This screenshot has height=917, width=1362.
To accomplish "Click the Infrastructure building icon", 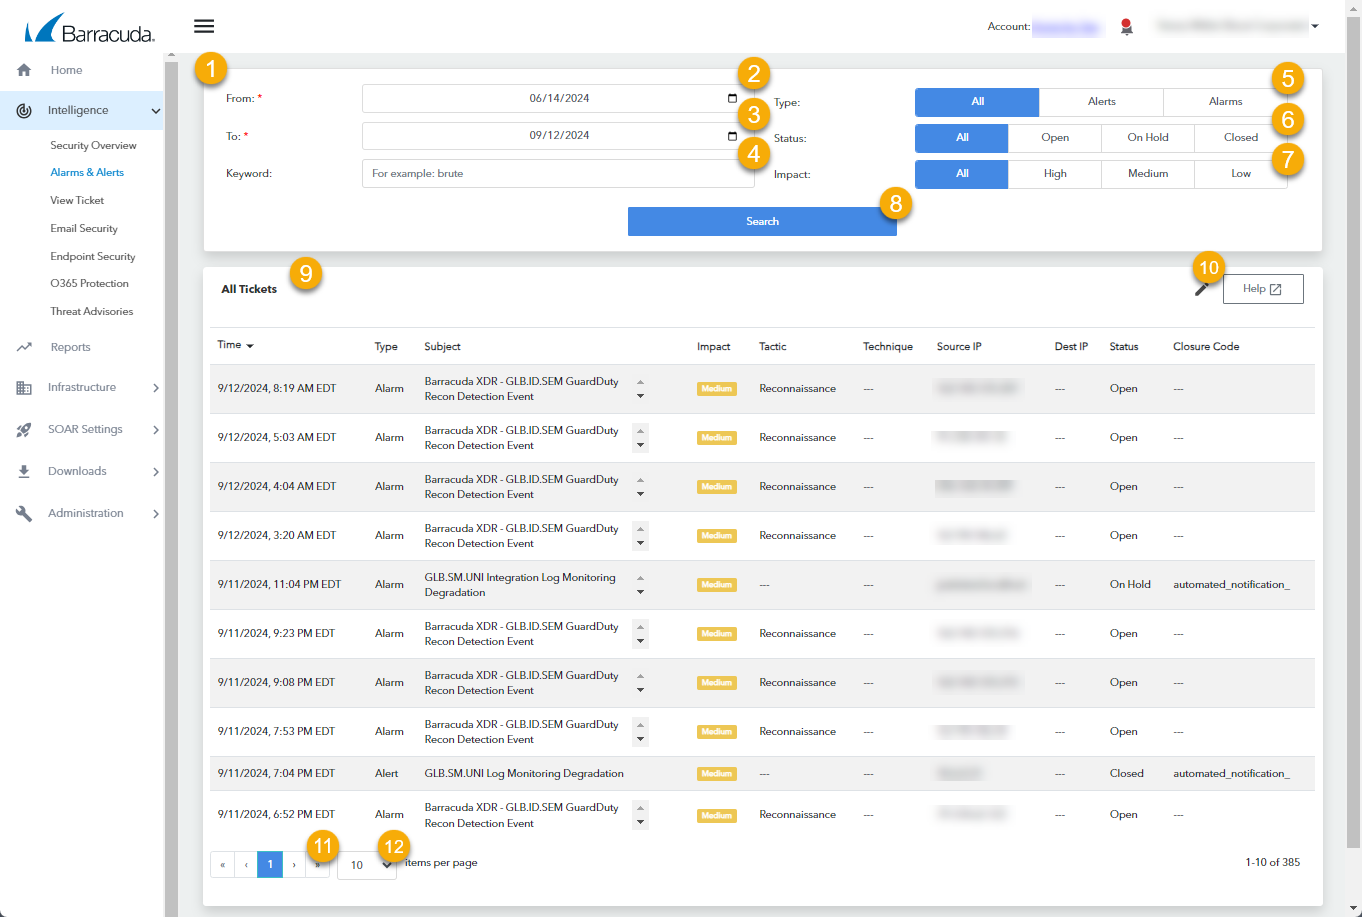I will (x=24, y=388).
